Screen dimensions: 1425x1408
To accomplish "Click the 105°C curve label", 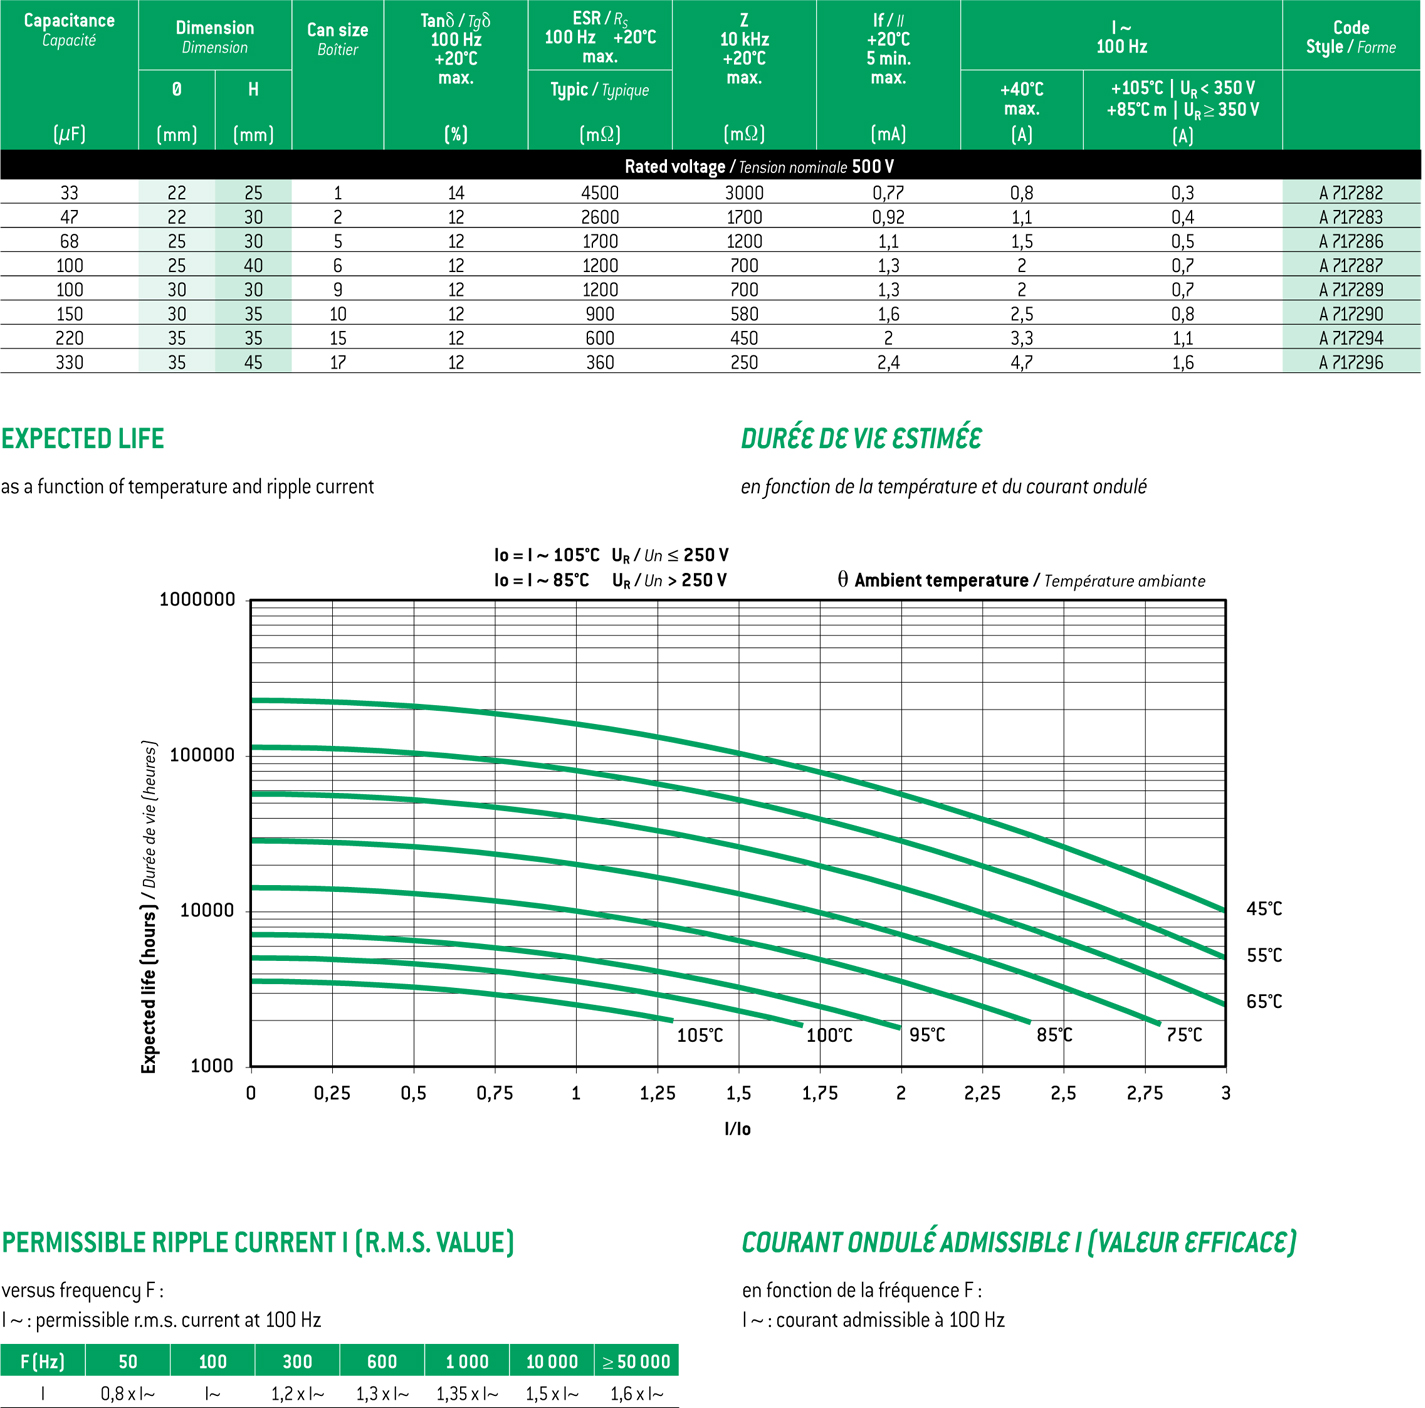I will (699, 1035).
